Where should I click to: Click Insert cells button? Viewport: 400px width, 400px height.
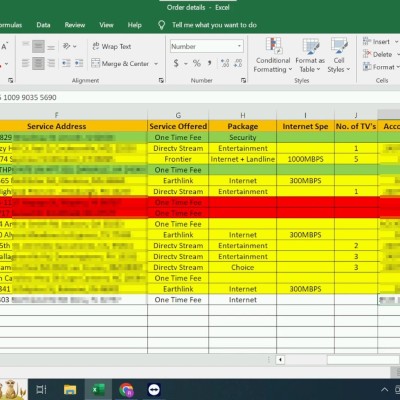pyautogui.click(x=376, y=42)
